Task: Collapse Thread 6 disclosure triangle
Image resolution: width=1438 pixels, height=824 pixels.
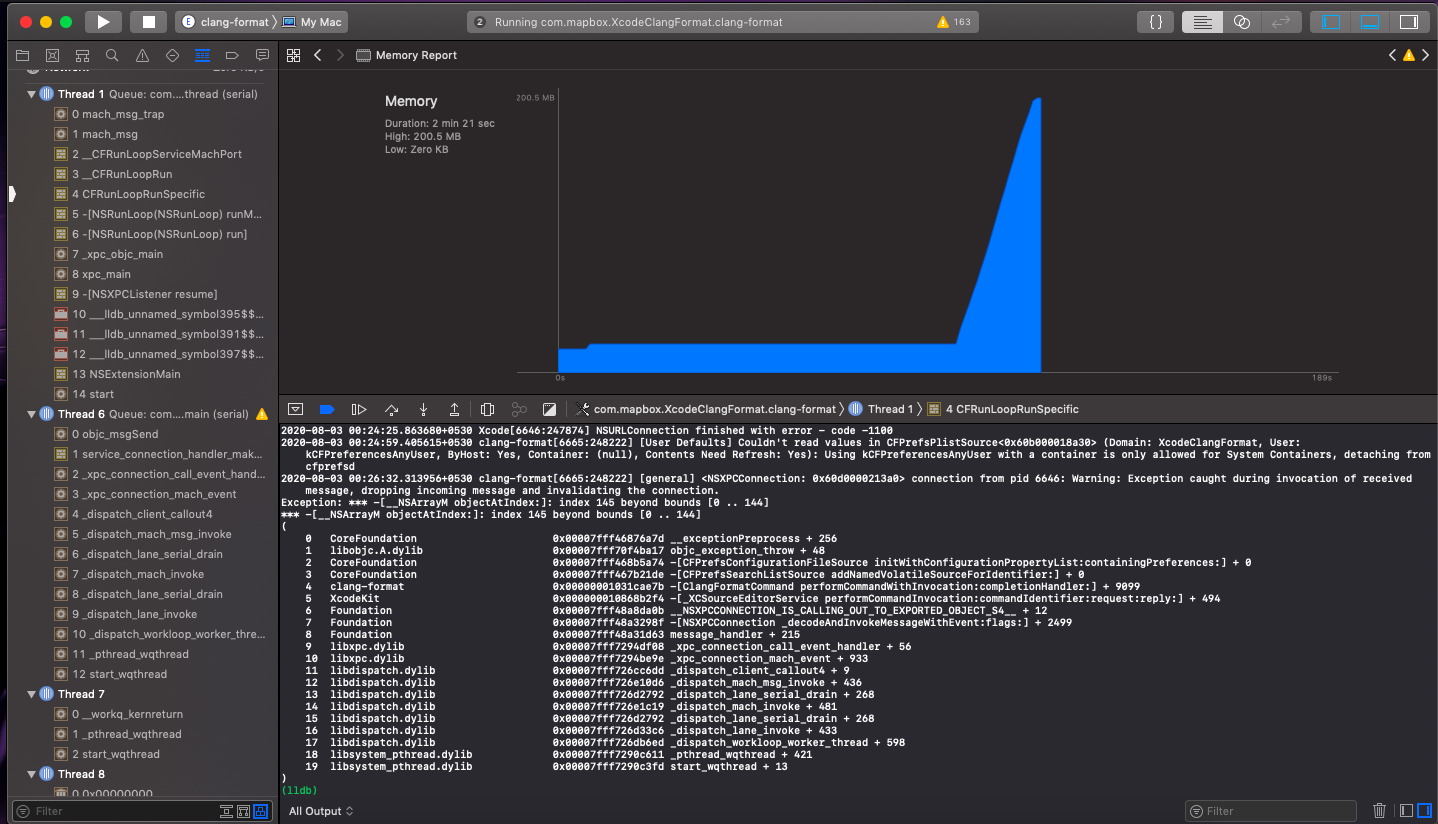Action: 32,414
